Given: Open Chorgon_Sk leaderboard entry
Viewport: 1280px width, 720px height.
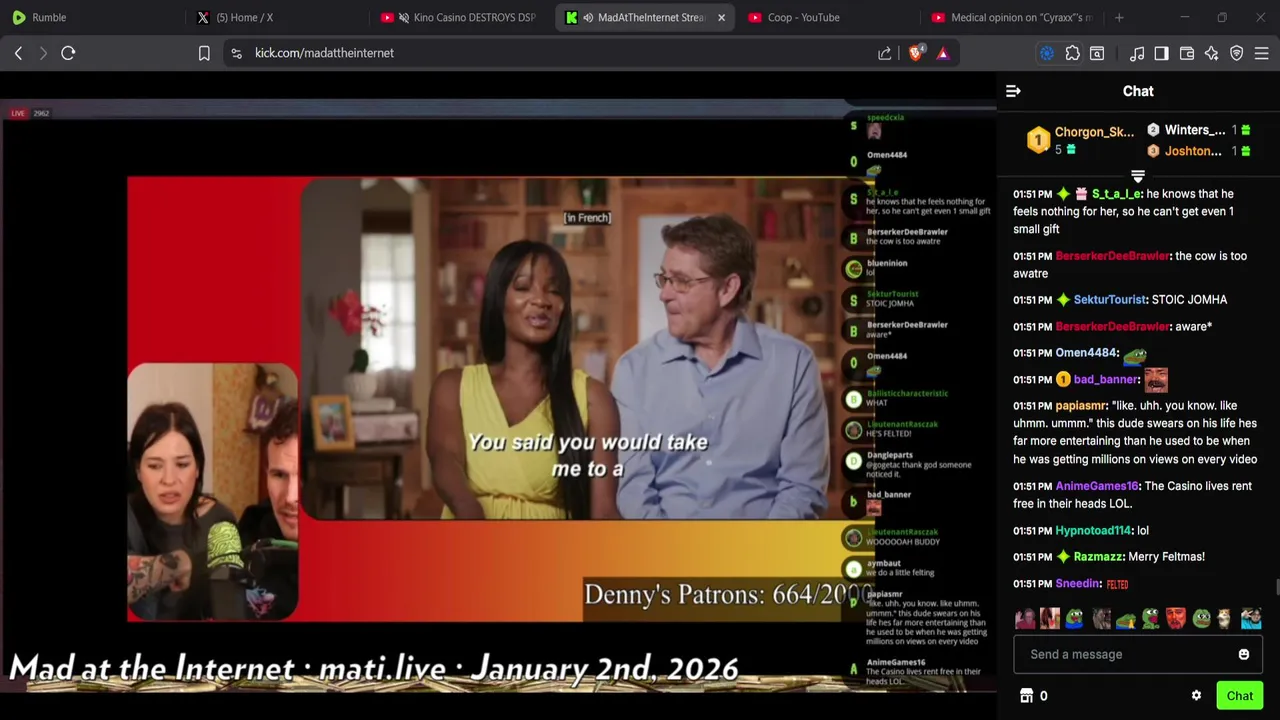Looking at the screenshot, I should (x=1082, y=140).
